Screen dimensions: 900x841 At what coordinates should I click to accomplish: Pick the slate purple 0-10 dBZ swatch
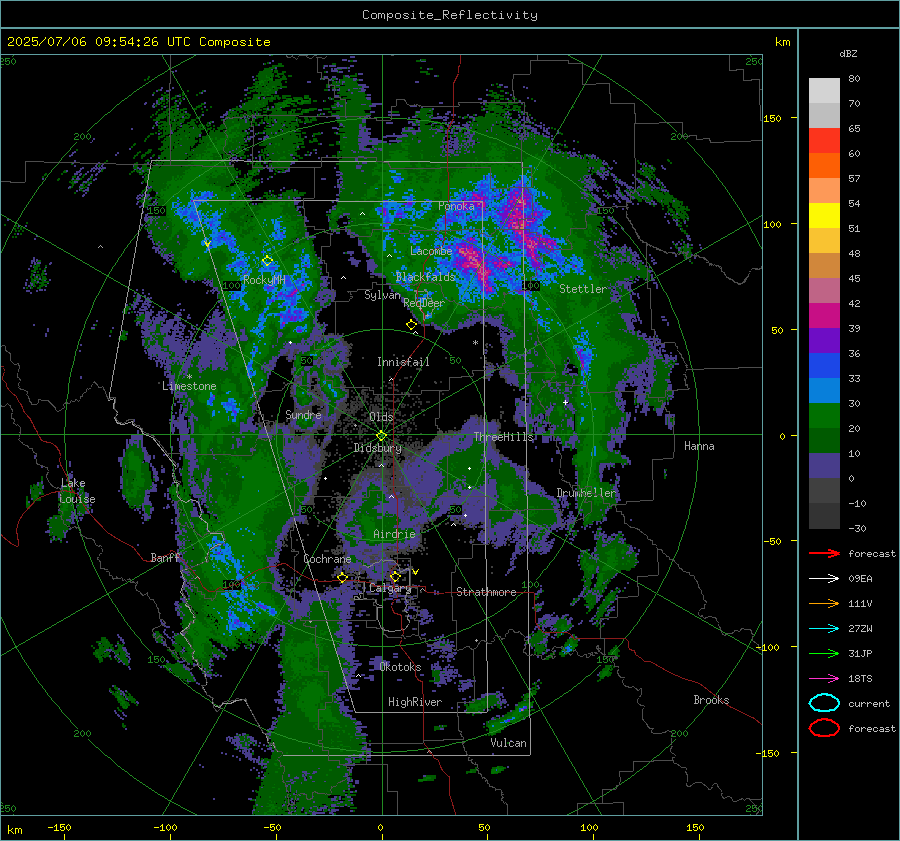pos(824,465)
